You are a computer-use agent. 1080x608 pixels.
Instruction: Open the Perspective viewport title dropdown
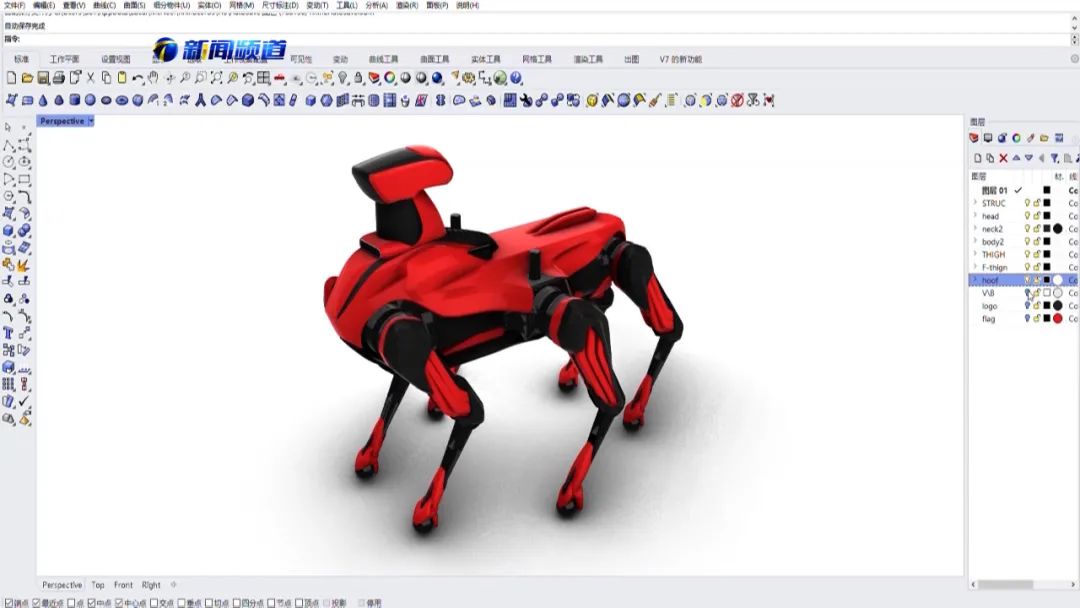(x=91, y=121)
